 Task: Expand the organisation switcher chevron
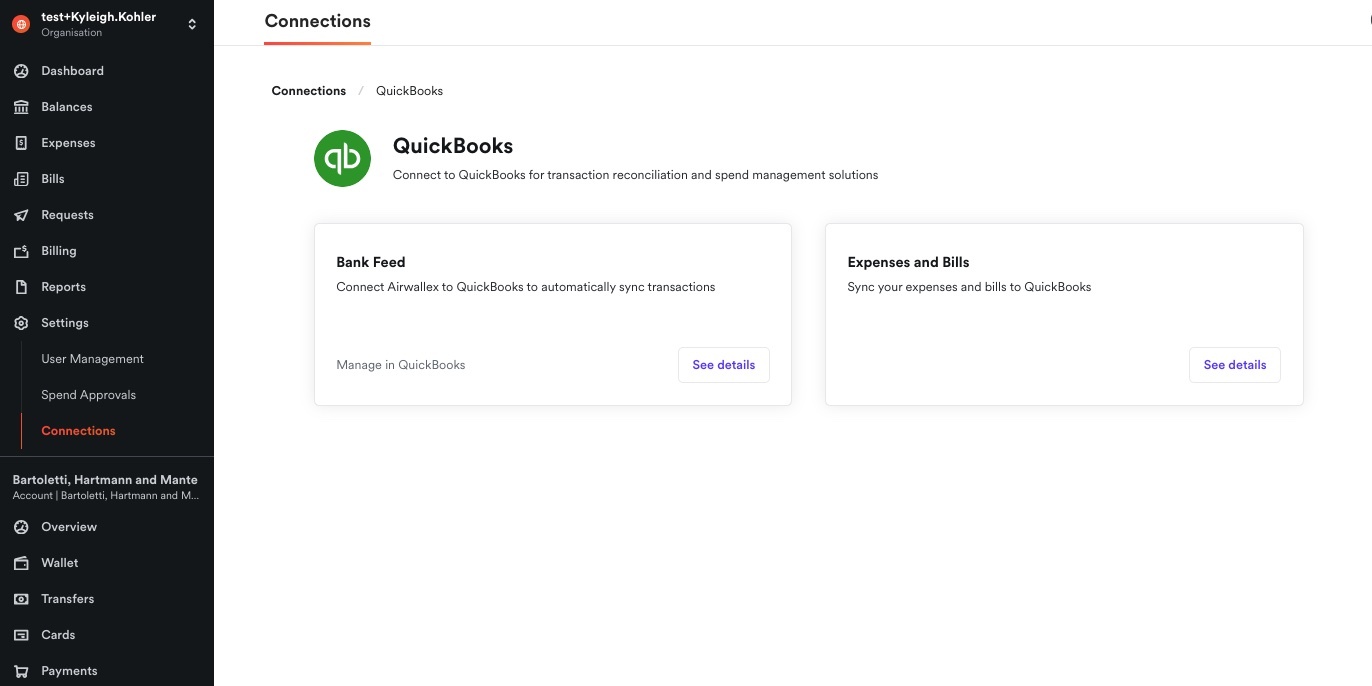(x=192, y=24)
